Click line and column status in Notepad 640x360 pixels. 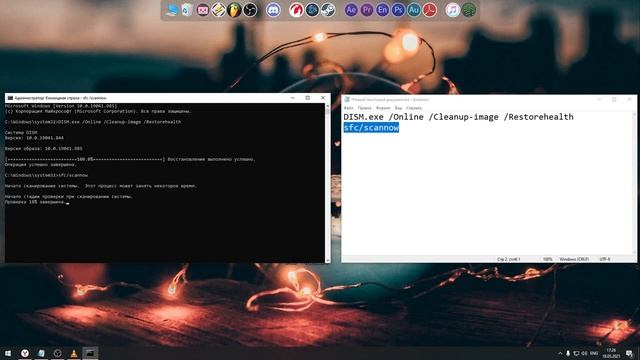509,259
